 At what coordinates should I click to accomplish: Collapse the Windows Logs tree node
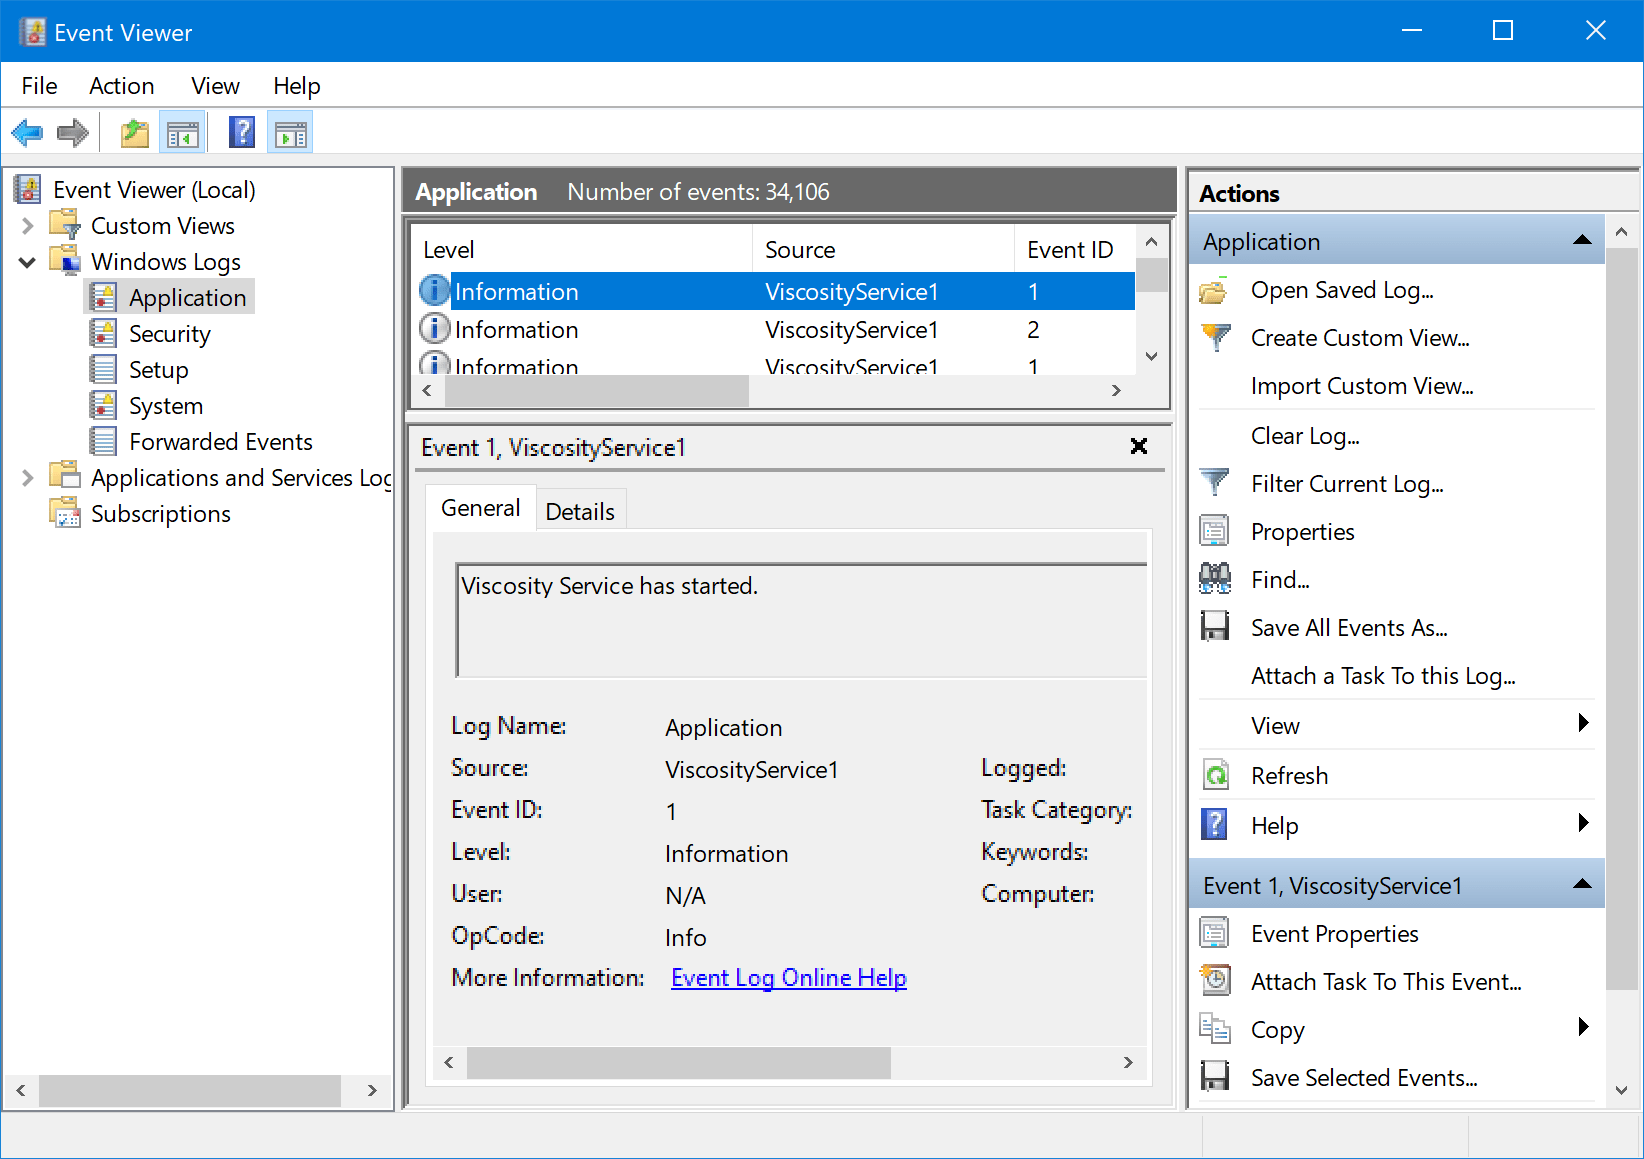click(28, 262)
